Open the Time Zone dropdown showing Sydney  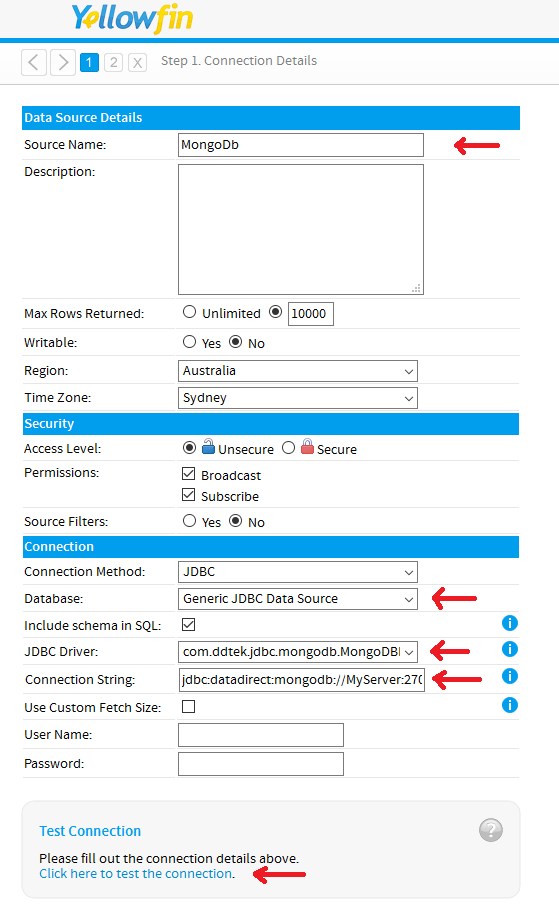[298, 398]
